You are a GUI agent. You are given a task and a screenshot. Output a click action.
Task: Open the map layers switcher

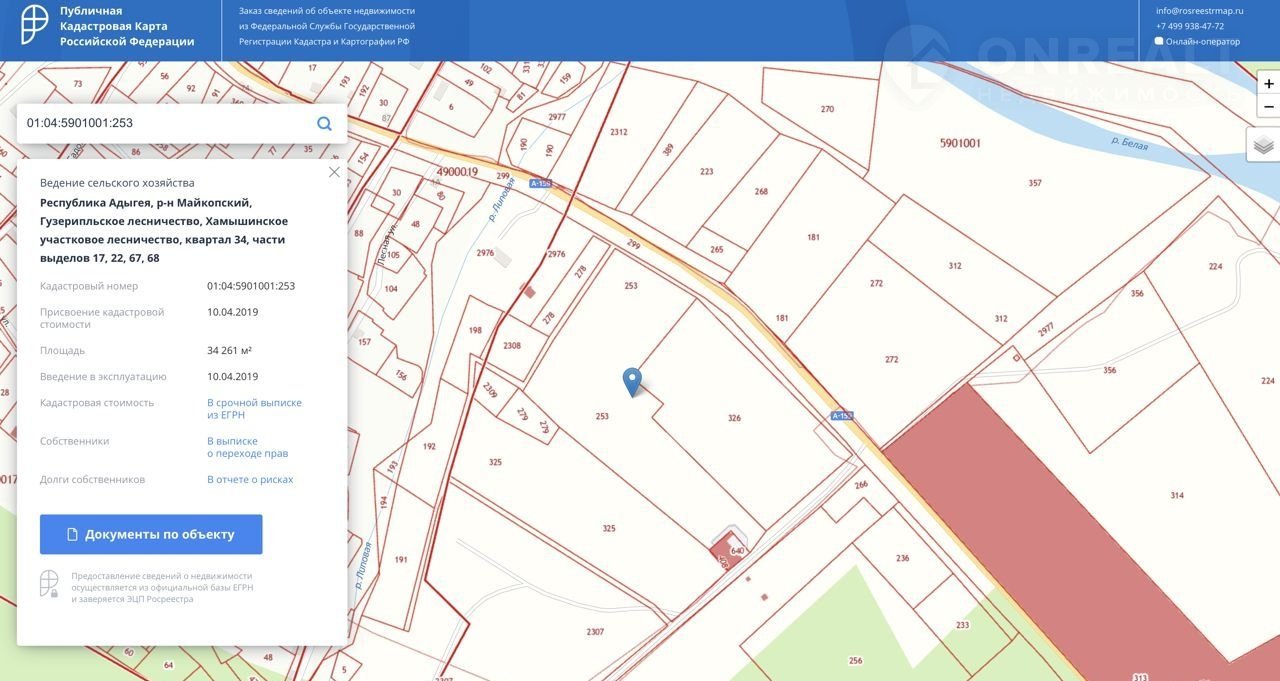1263,145
